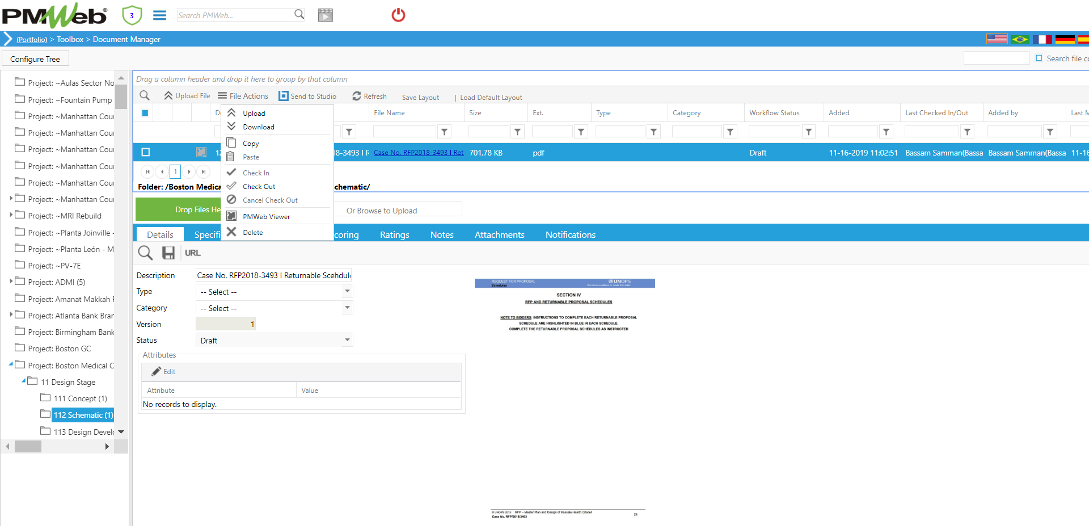The image size is (1089, 527).
Task: Click the Size column filter icon
Action: [x=517, y=131]
